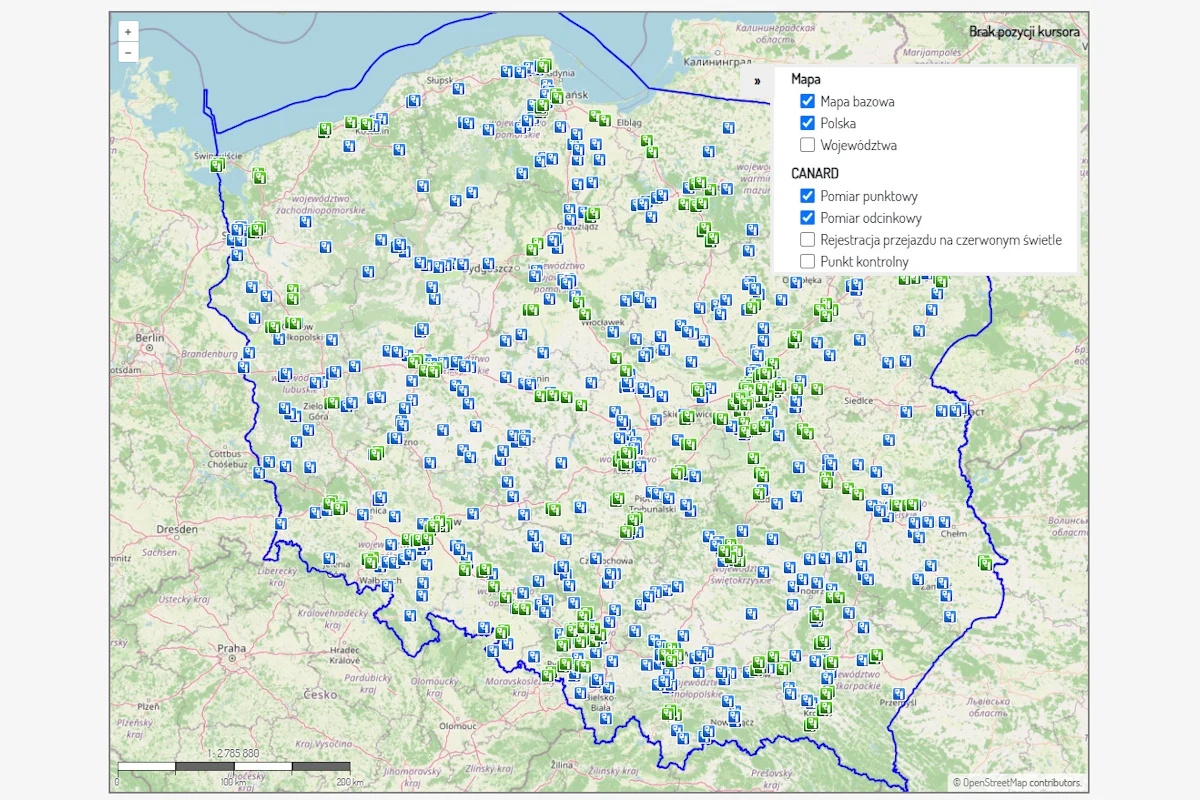Disable the Pomiar punktowy layer
This screenshot has width=1200, height=800.
point(808,196)
